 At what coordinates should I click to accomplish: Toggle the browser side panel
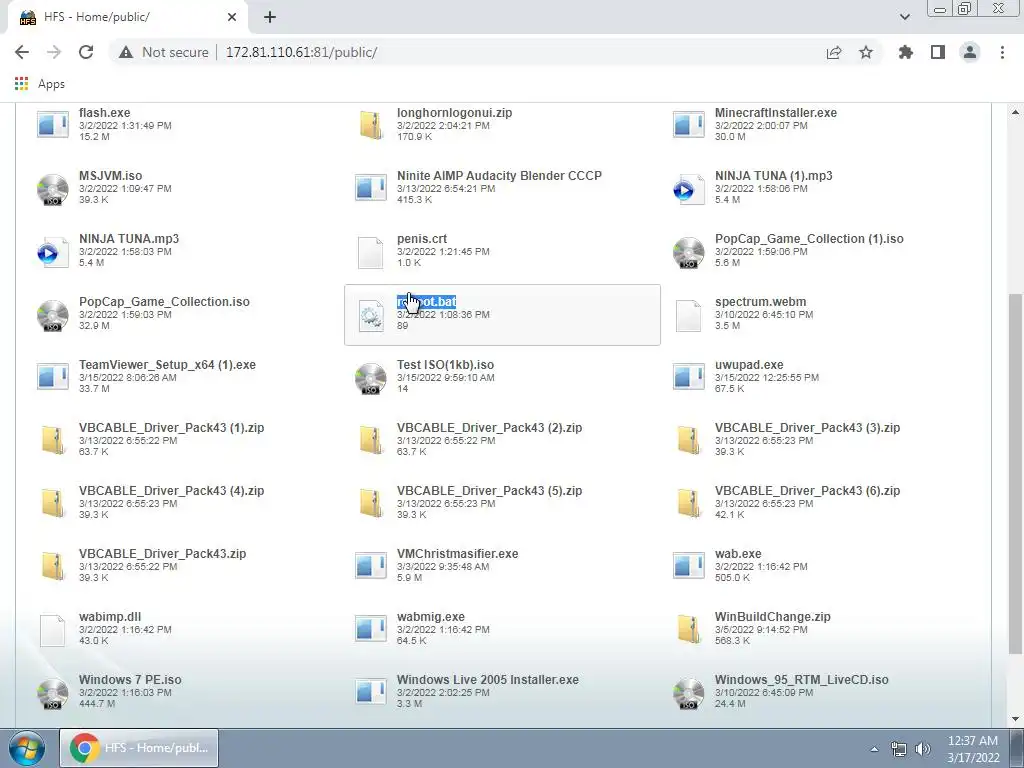[x=938, y=52]
